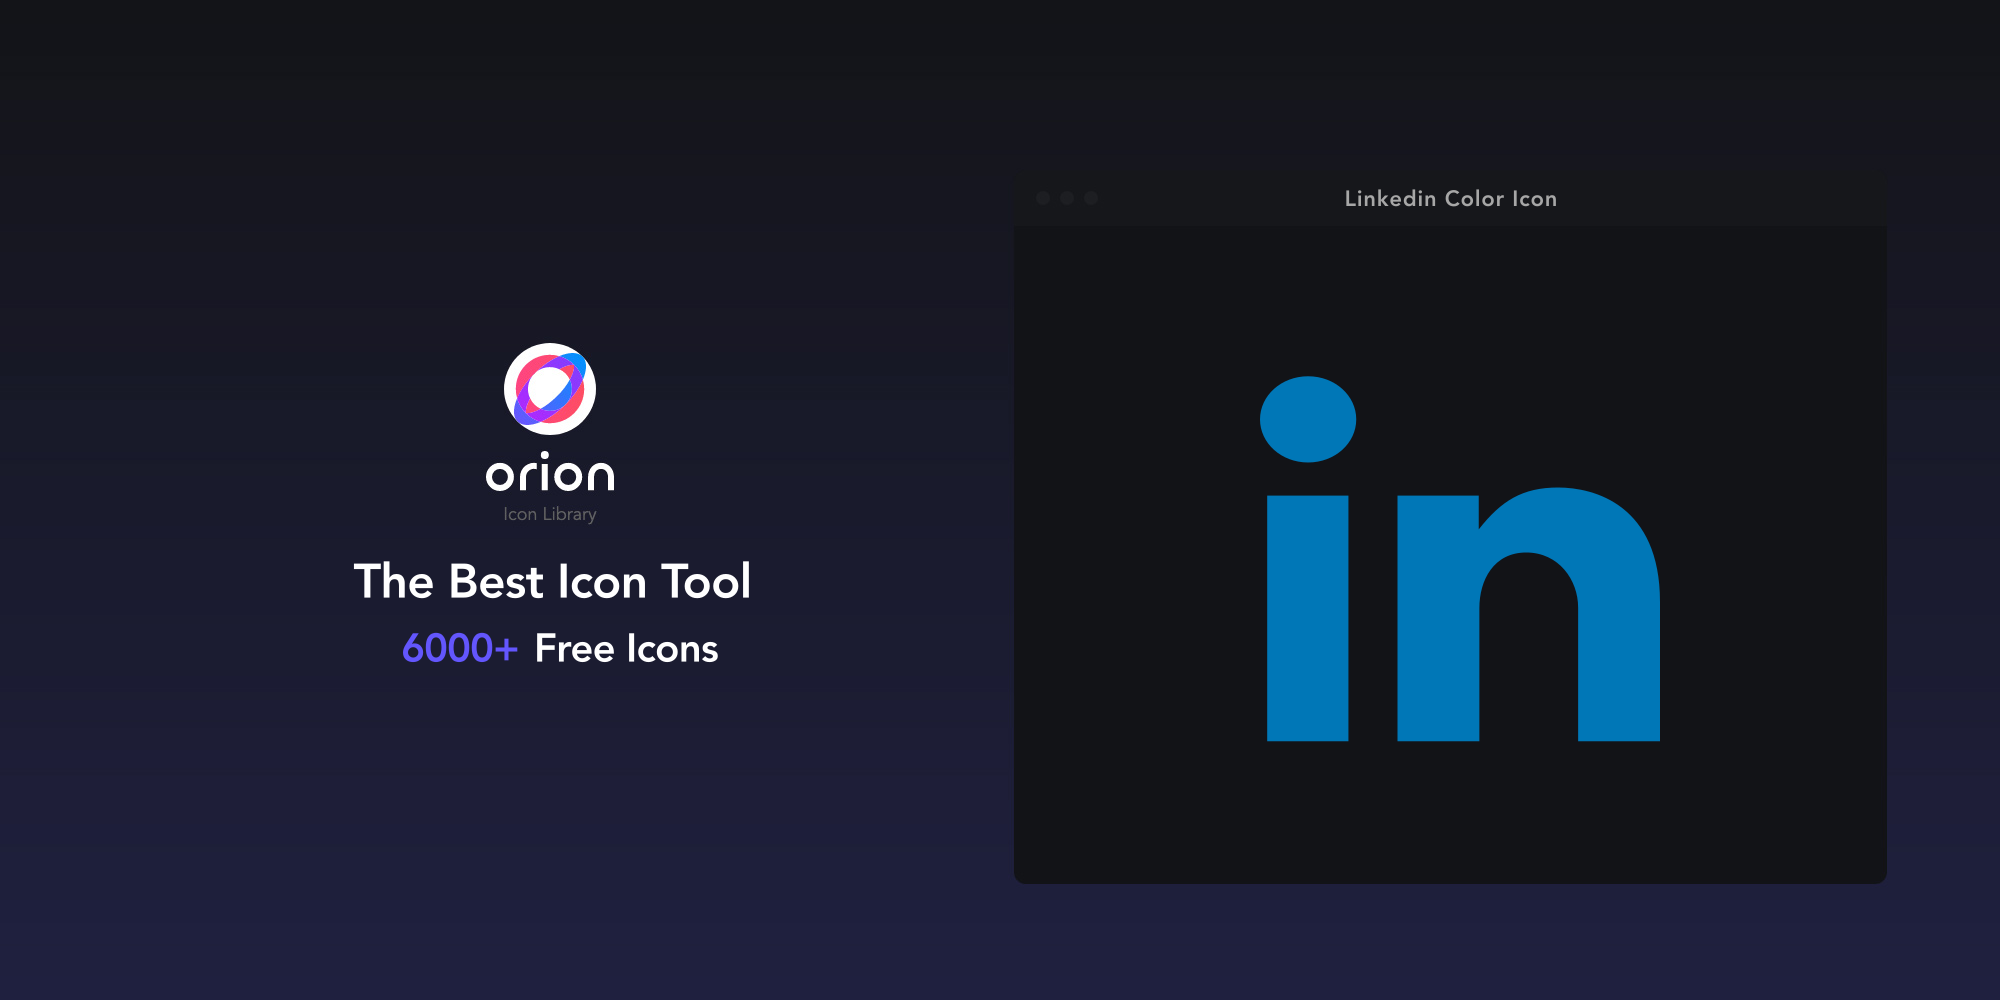Select the Icon Library label under the logo
2000x1000 pixels.
550,513
